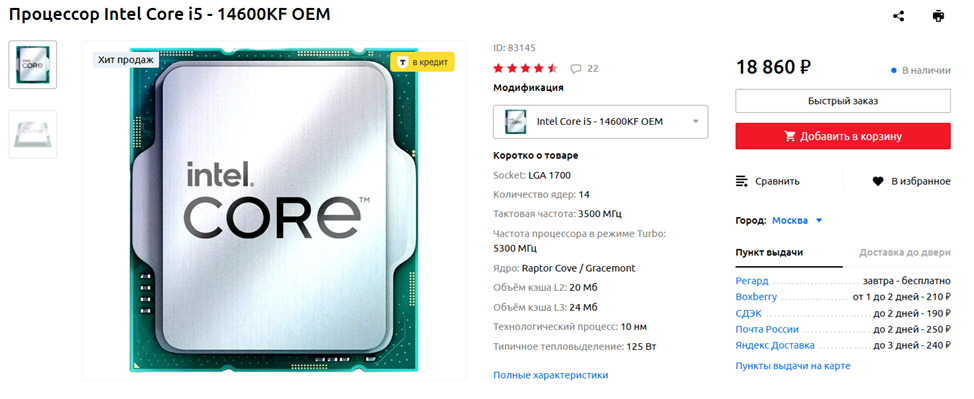
Task: Open the Модификация dropdown
Action: [x=601, y=121]
